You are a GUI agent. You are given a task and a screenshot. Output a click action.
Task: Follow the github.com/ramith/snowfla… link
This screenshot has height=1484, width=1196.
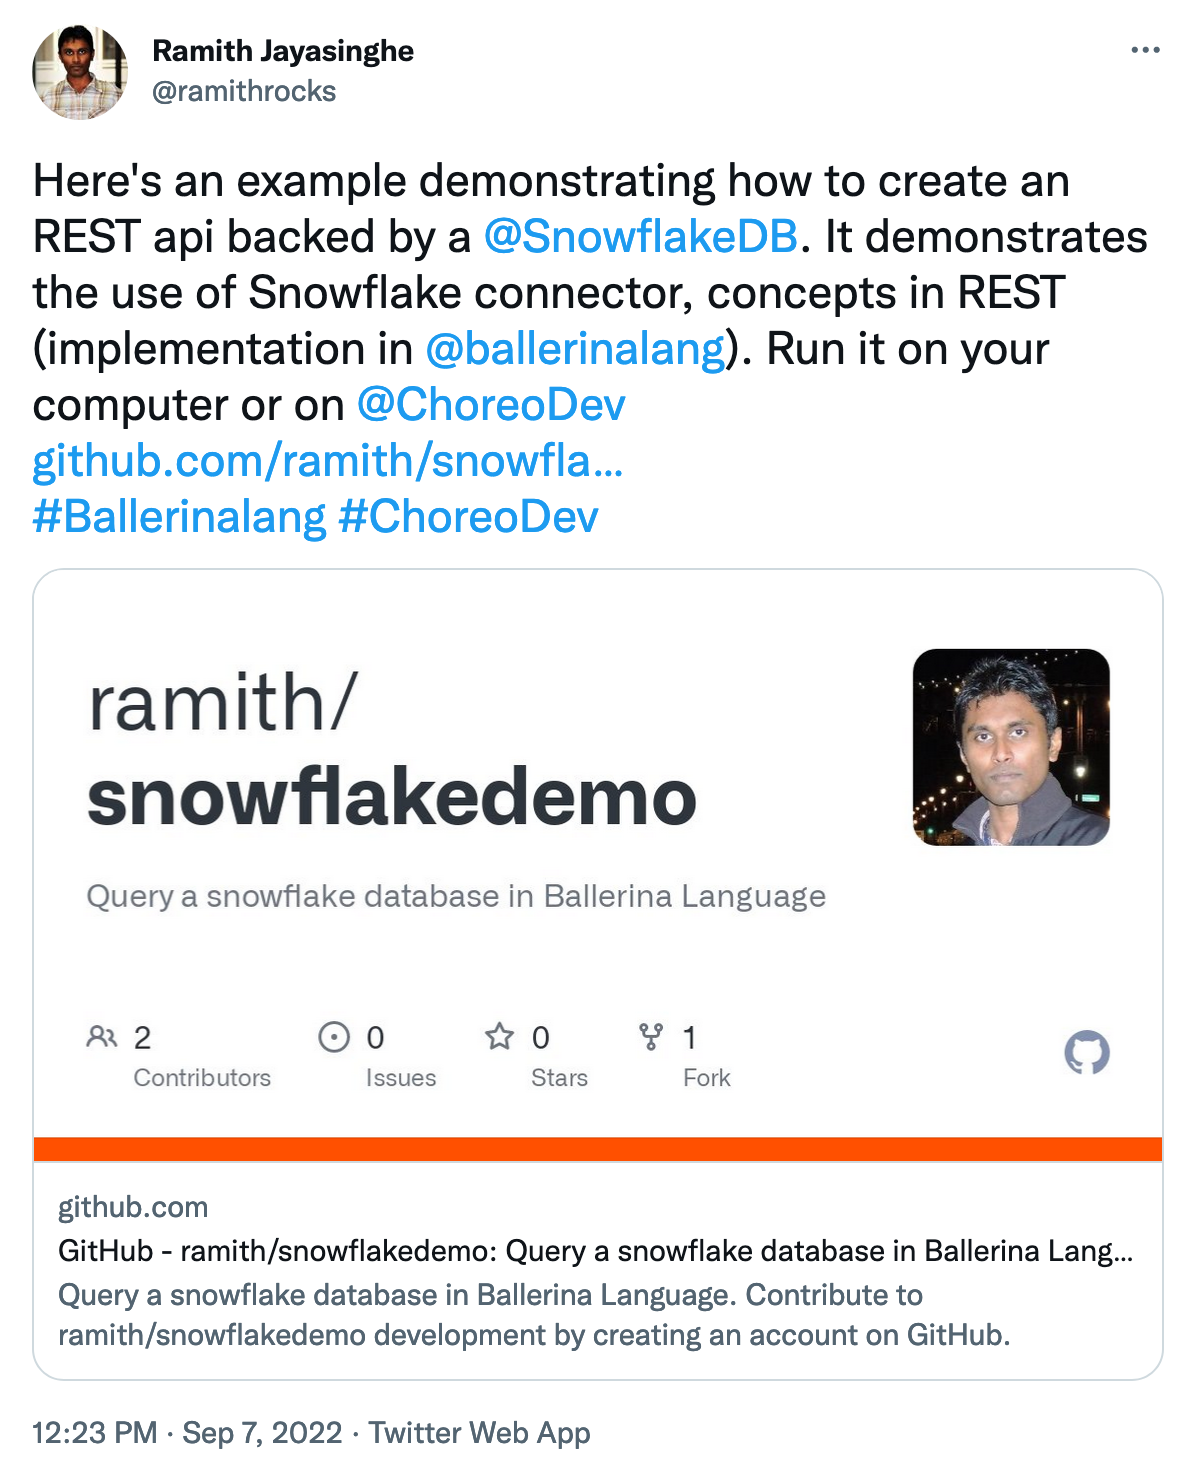(x=328, y=461)
